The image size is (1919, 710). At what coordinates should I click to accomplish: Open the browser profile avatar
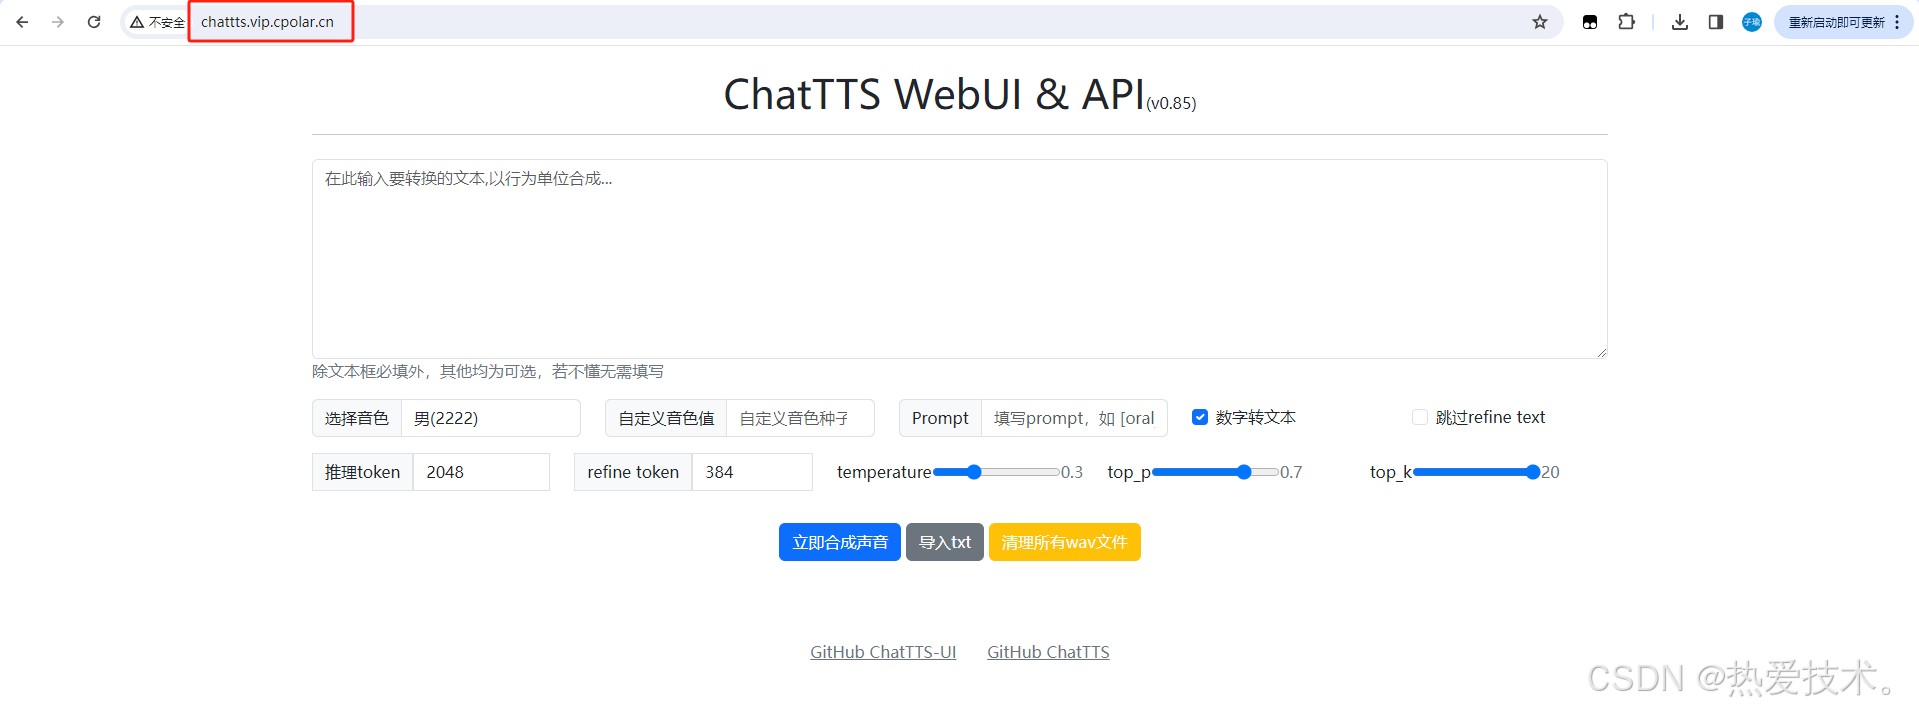tap(1752, 22)
